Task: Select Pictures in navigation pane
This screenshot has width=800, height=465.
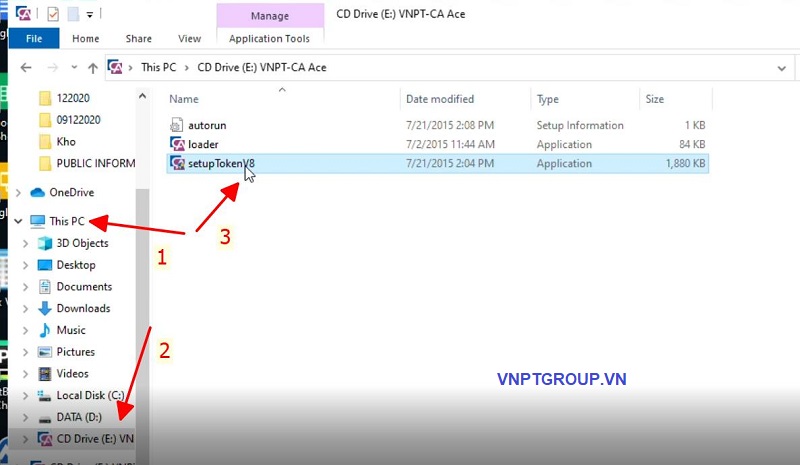Action: point(76,352)
